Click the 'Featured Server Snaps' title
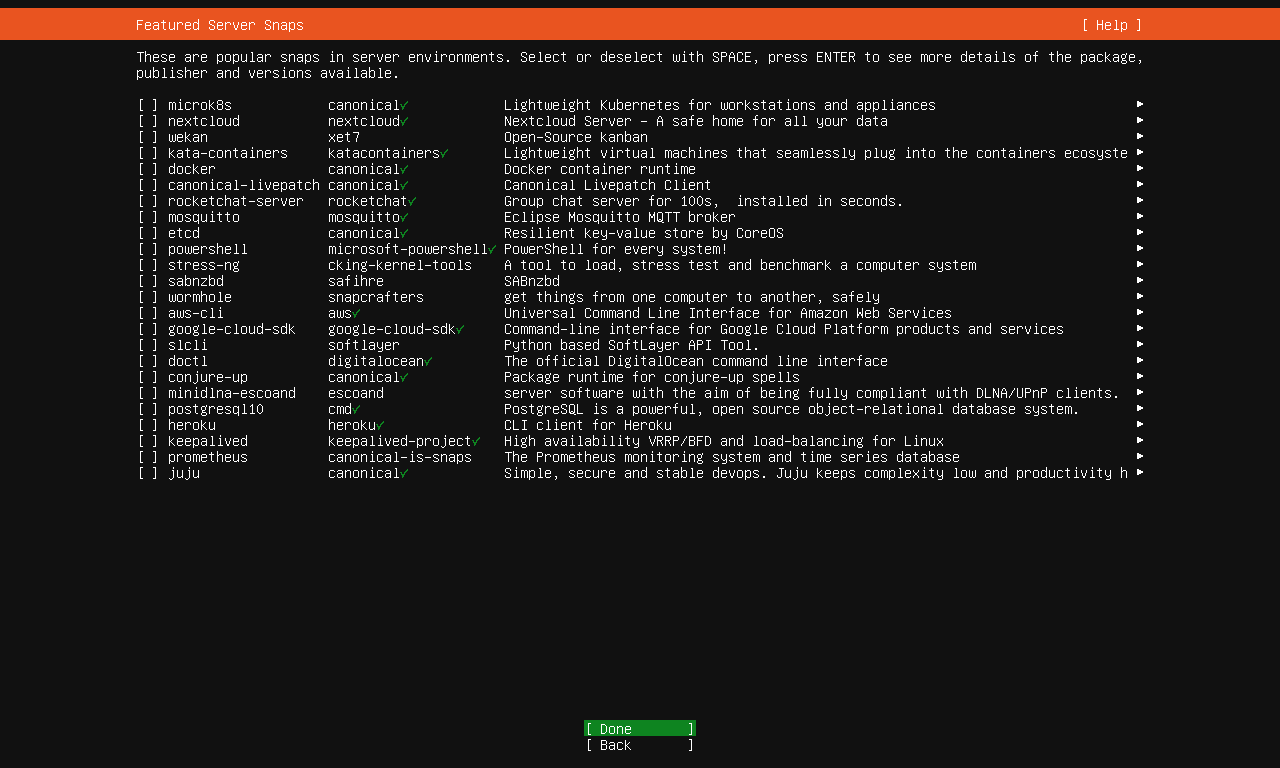The image size is (1280, 768). click(220, 25)
